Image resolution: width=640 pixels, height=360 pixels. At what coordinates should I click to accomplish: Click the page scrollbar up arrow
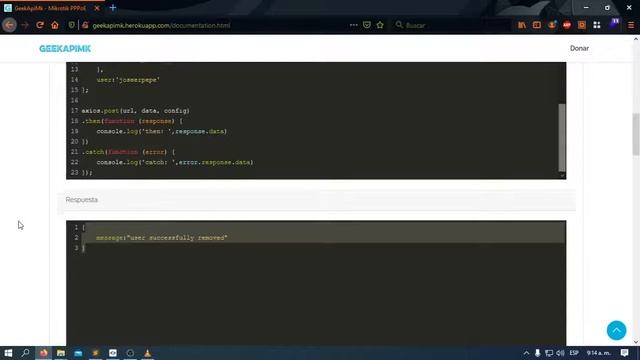coord(636,39)
